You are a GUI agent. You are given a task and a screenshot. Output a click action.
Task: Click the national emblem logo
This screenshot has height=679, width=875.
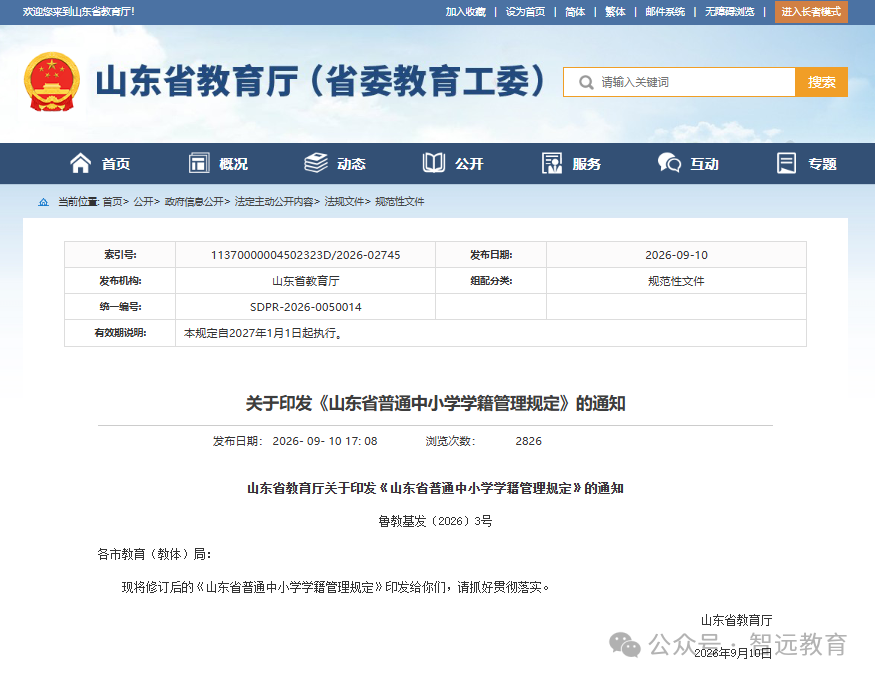pos(51,81)
